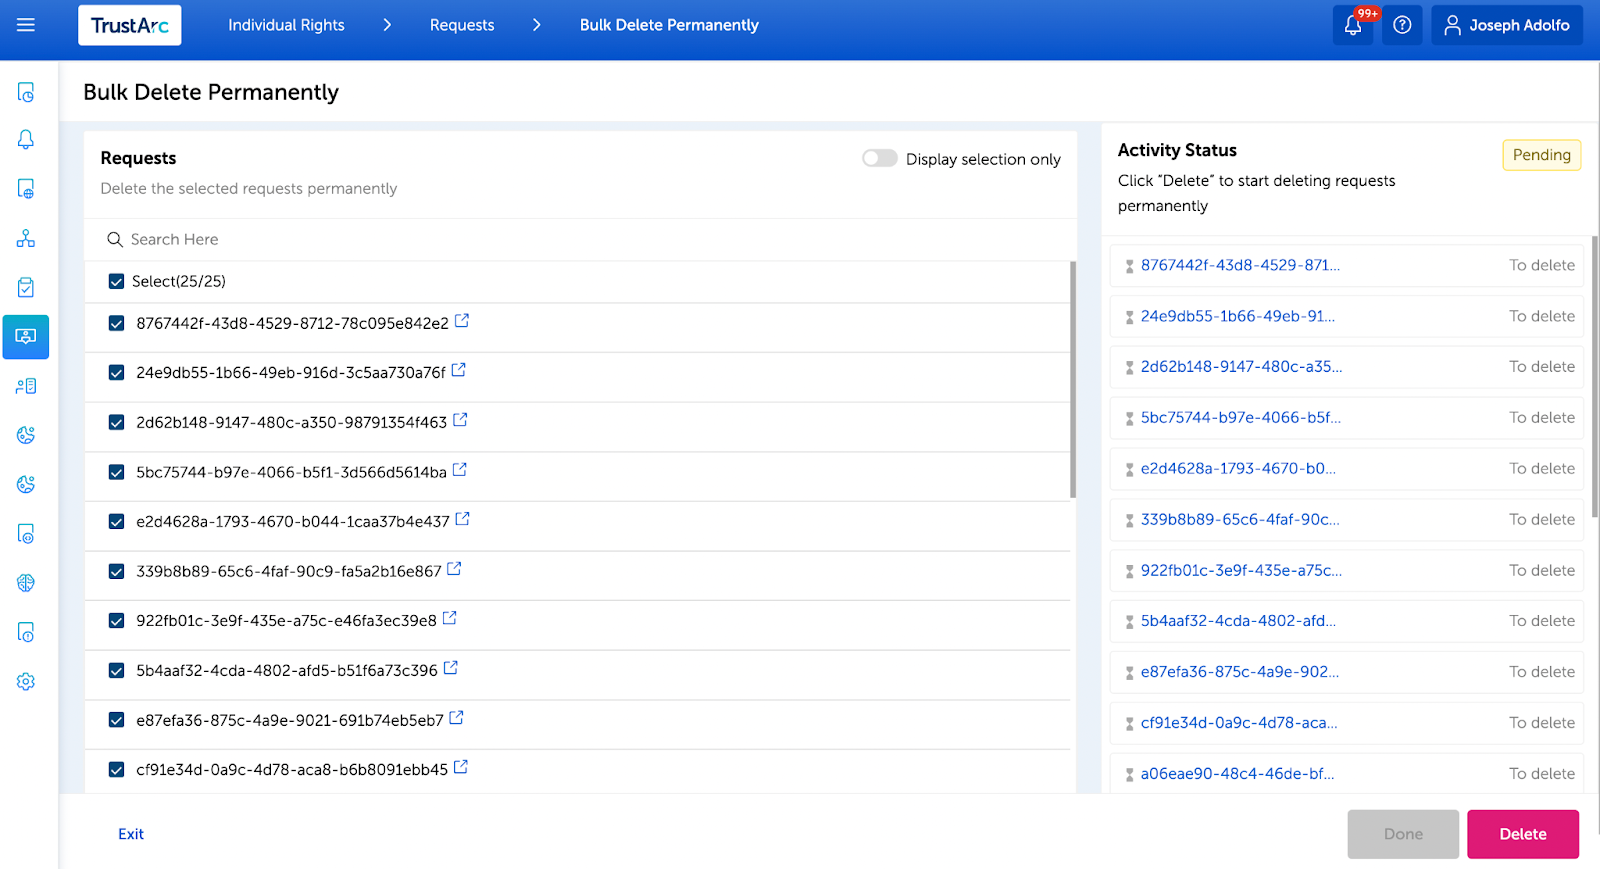The width and height of the screenshot is (1600, 869).
Task: Open the sidebar bell alerts icon
Action: [x=26, y=140]
